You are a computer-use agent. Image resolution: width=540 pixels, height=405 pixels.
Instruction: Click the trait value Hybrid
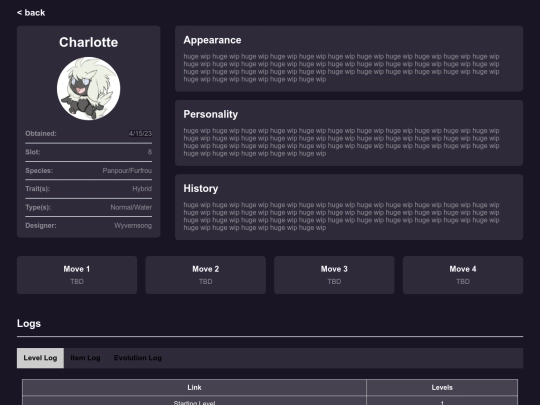click(142, 189)
